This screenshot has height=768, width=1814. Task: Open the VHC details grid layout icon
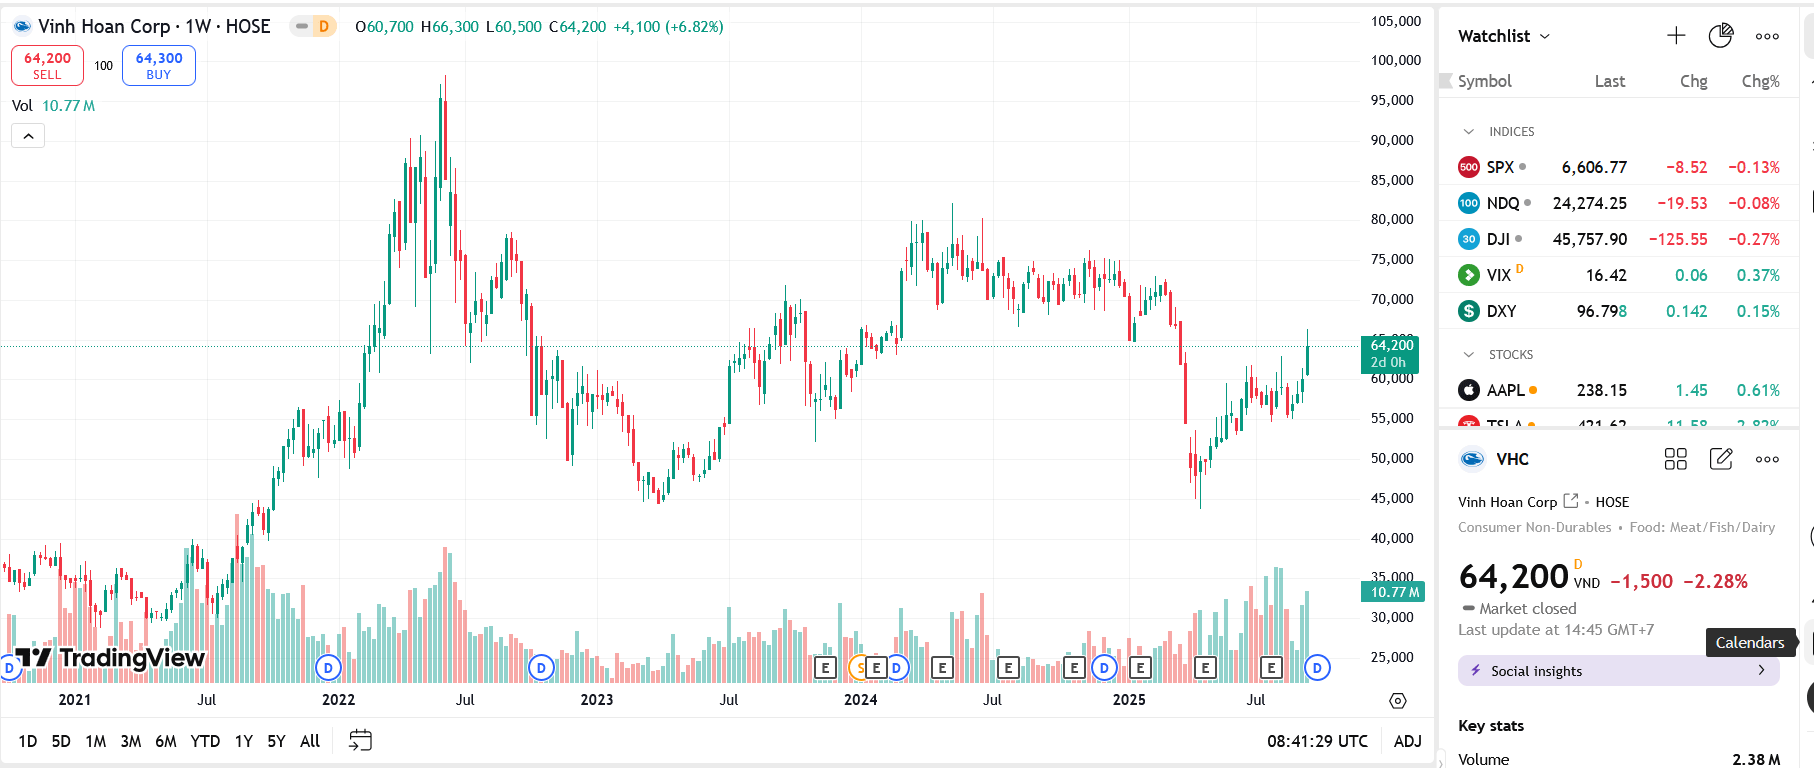(1676, 459)
